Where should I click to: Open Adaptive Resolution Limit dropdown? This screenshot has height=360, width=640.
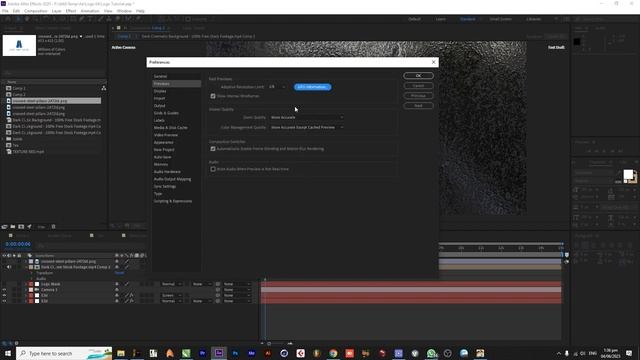click(277, 87)
